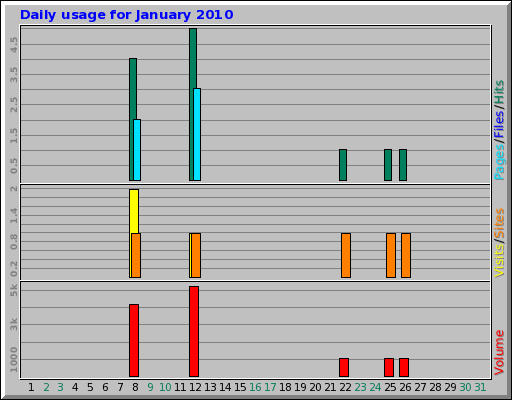Image resolution: width=512 pixels, height=400 pixels.
Task: Click the green Hits bar for day 26
Action: coord(403,165)
